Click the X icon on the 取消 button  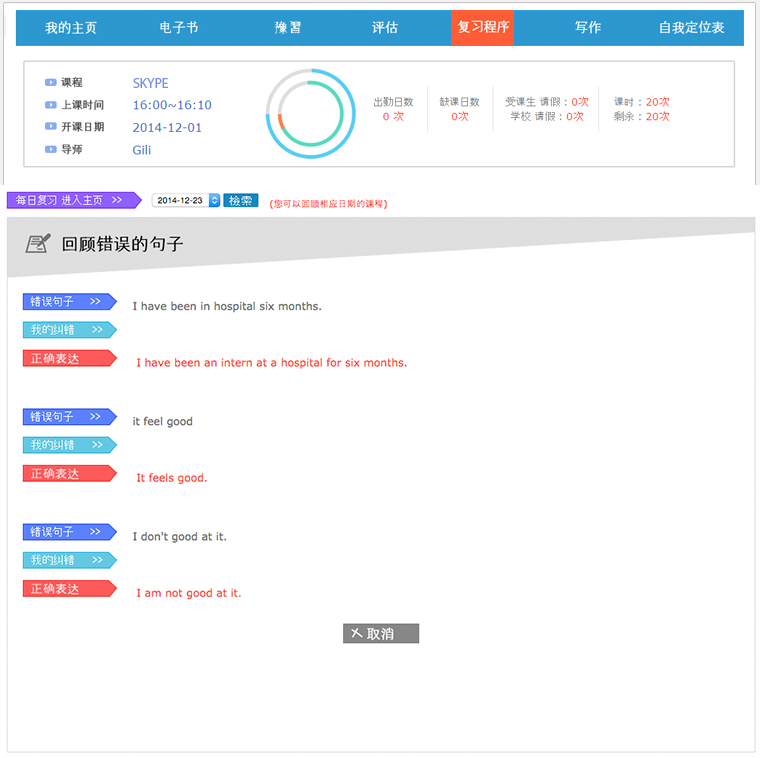356,634
